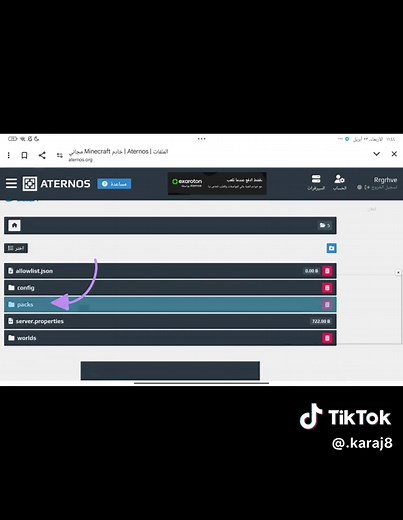Click the blue help button
Screen dimensions: 403x520
114,184
